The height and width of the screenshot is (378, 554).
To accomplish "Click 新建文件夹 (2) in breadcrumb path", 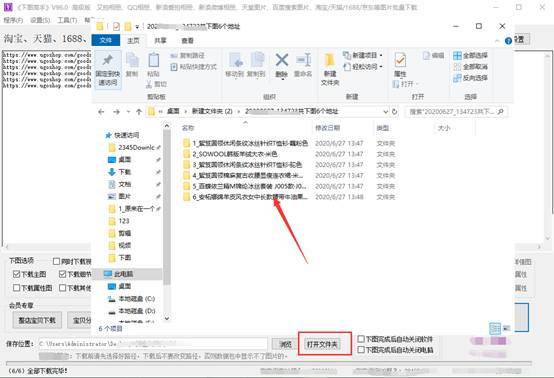I will click(212, 111).
